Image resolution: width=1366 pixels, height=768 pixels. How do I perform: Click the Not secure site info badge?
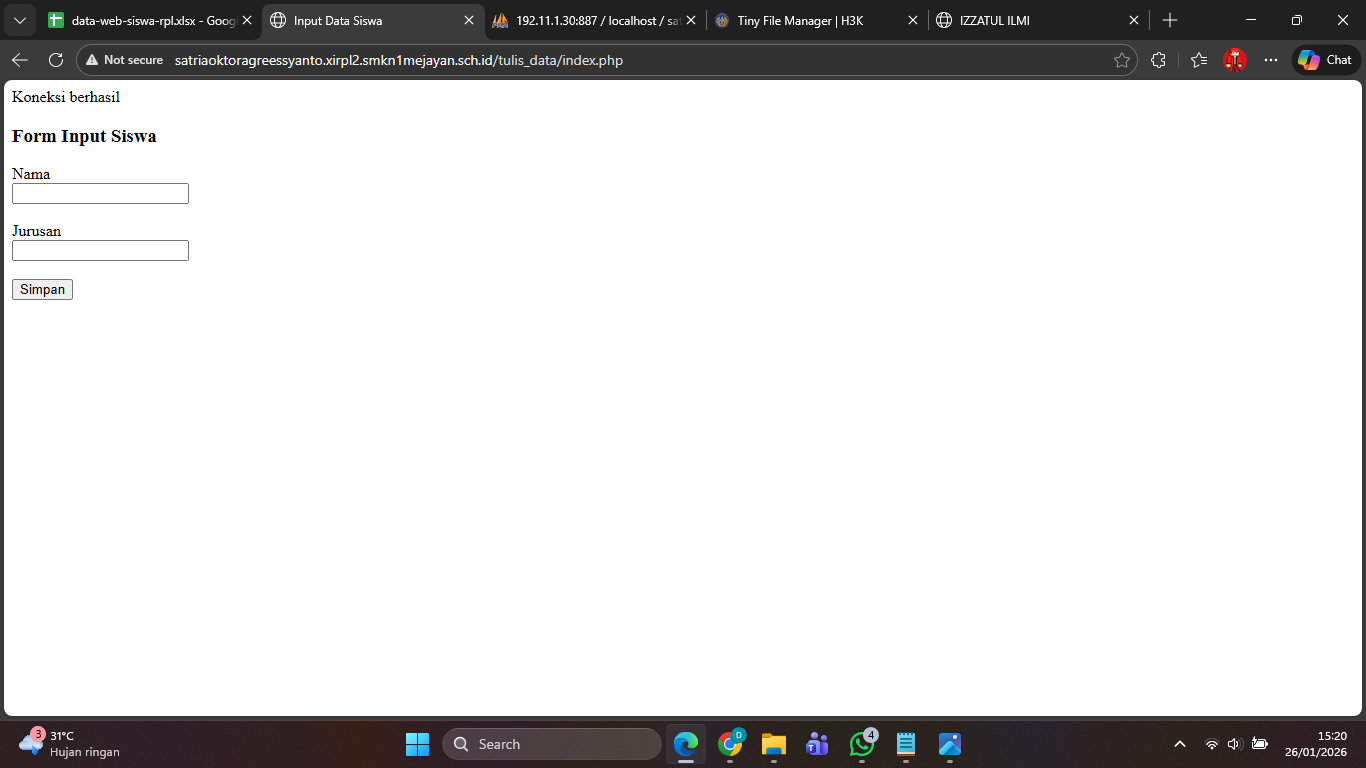tap(124, 60)
